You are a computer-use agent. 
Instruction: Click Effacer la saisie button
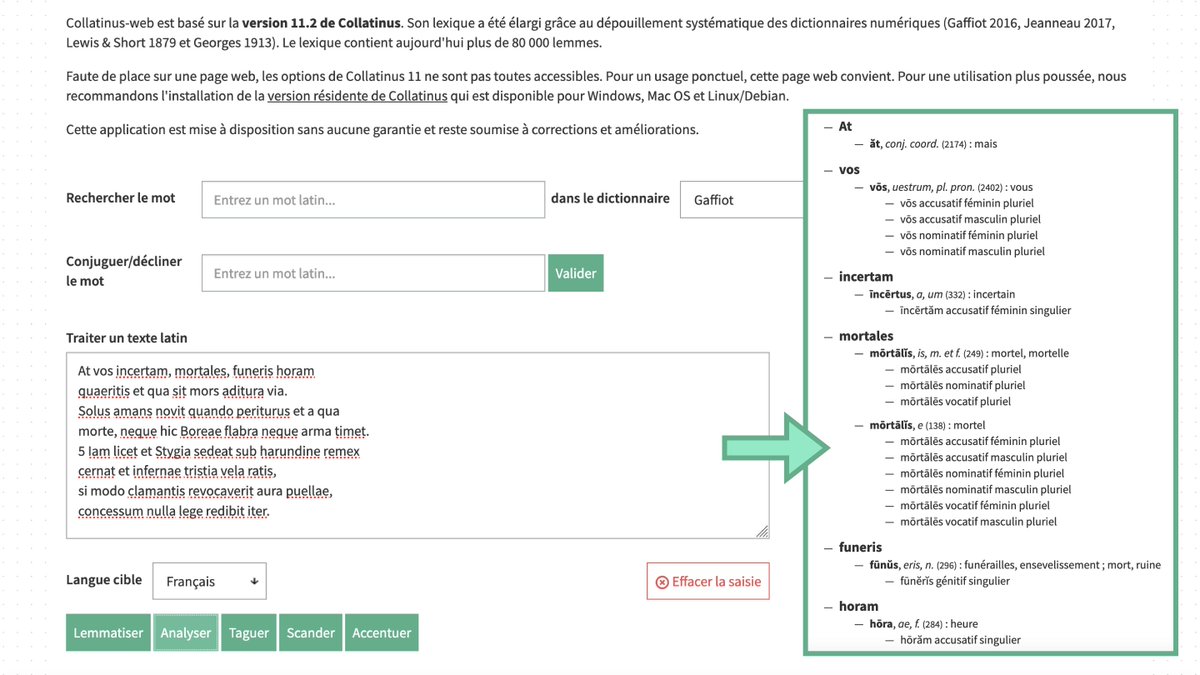coord(708,581)
